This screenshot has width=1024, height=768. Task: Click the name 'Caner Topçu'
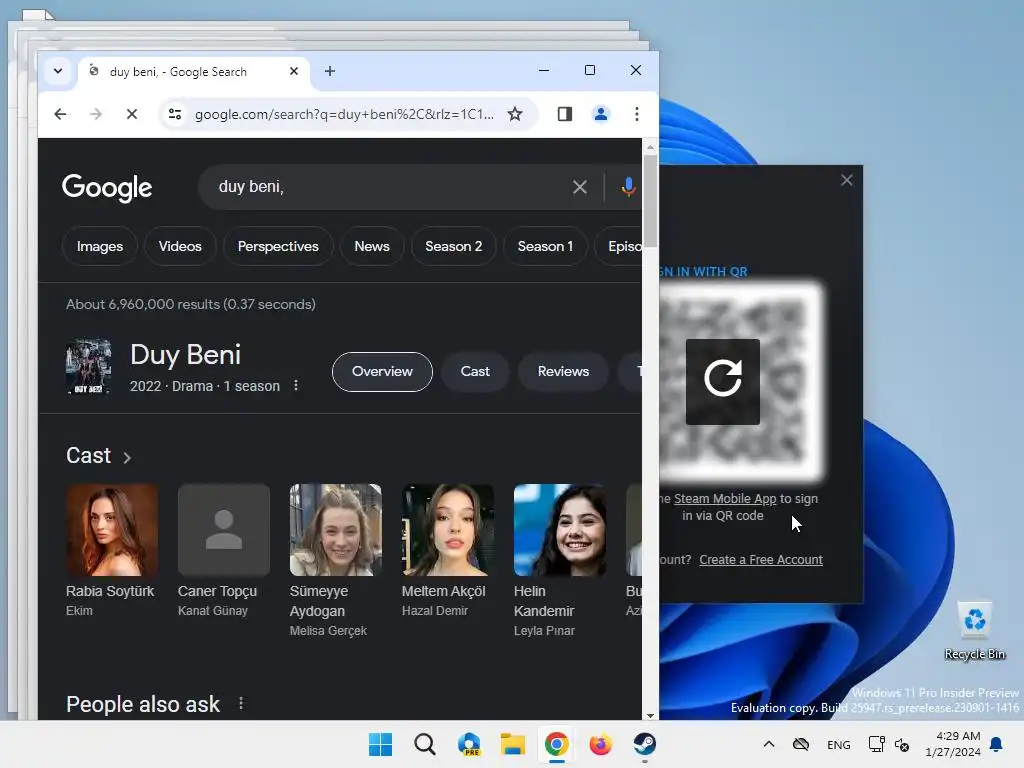tap(217, 591)
